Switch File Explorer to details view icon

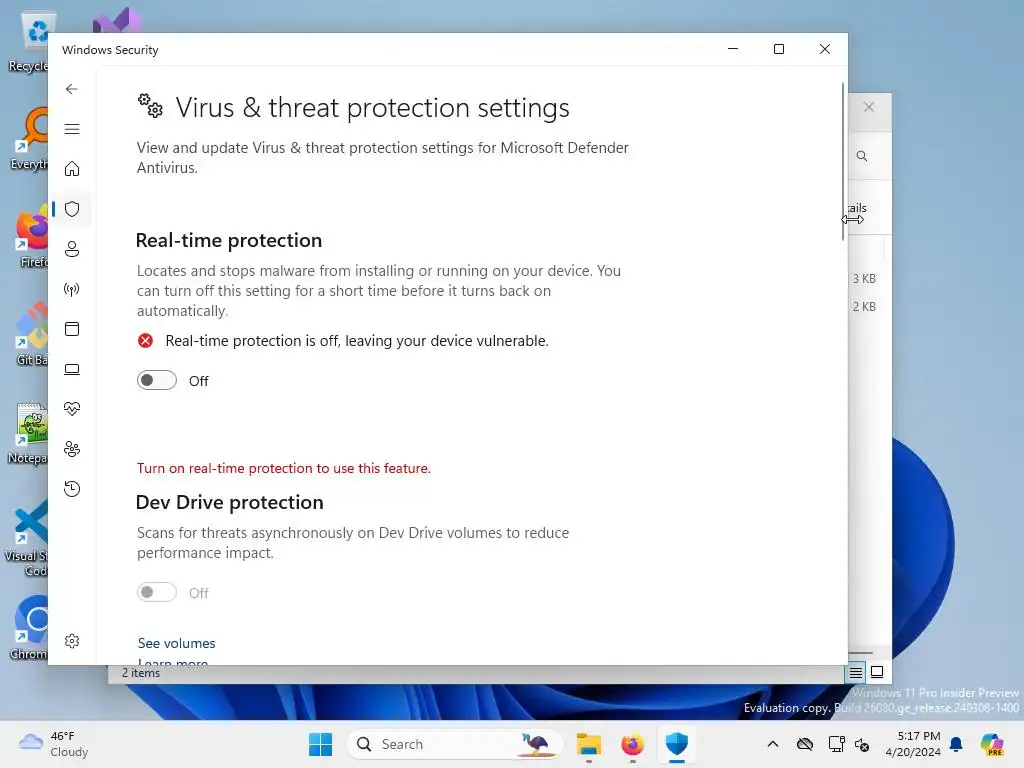pyautogui.click(x=856, y=672)
